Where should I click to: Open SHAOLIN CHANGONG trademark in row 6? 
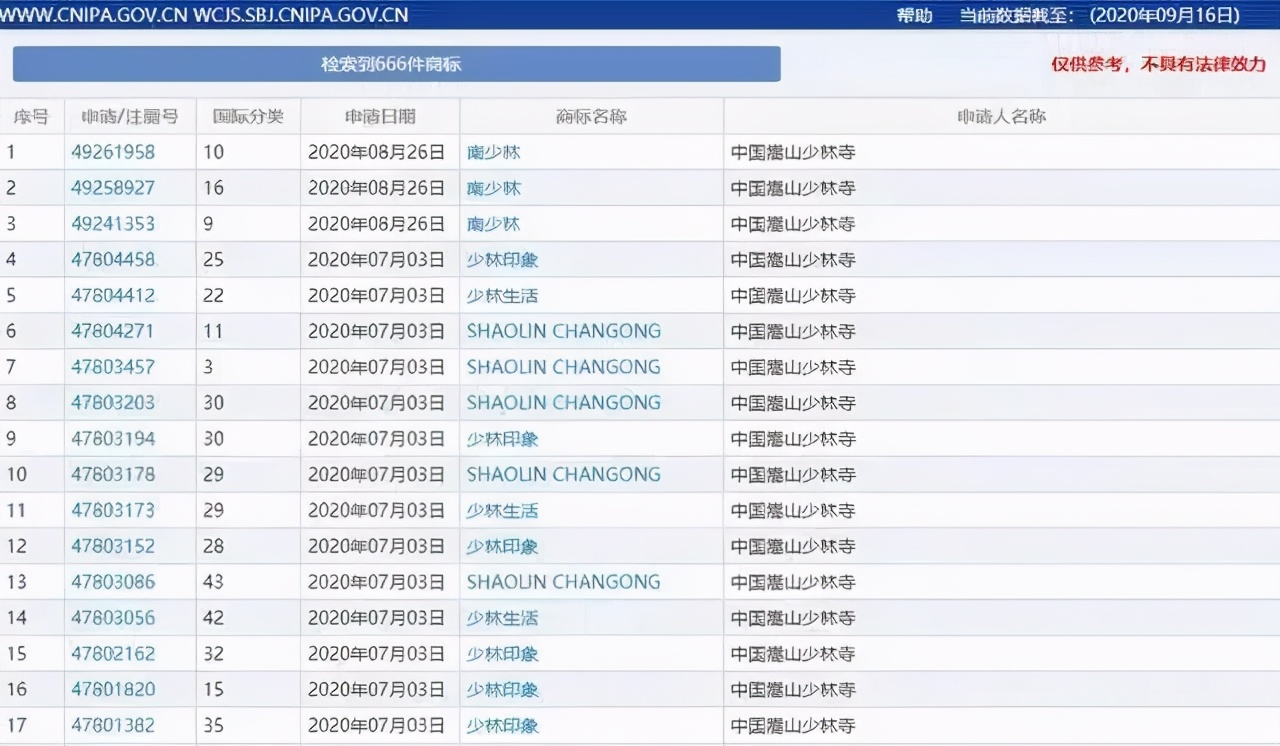(x=563, y=331)
